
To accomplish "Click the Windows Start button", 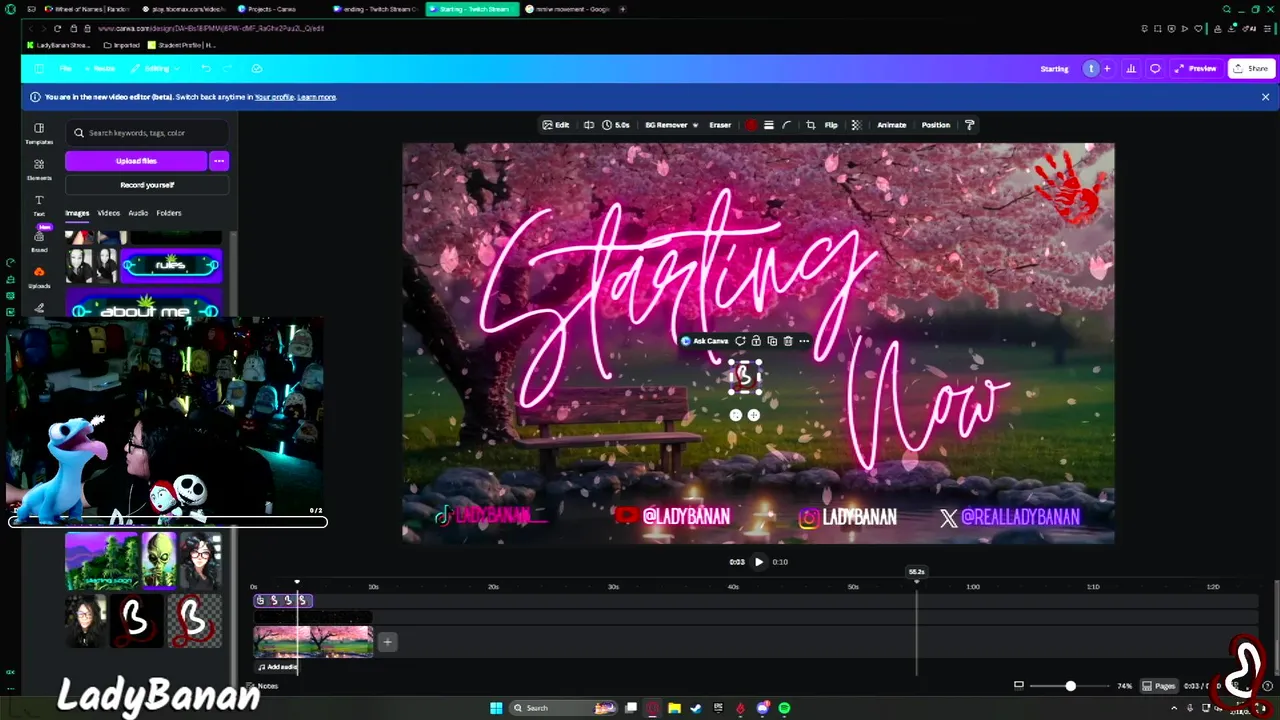I will (x=496, y=708).
